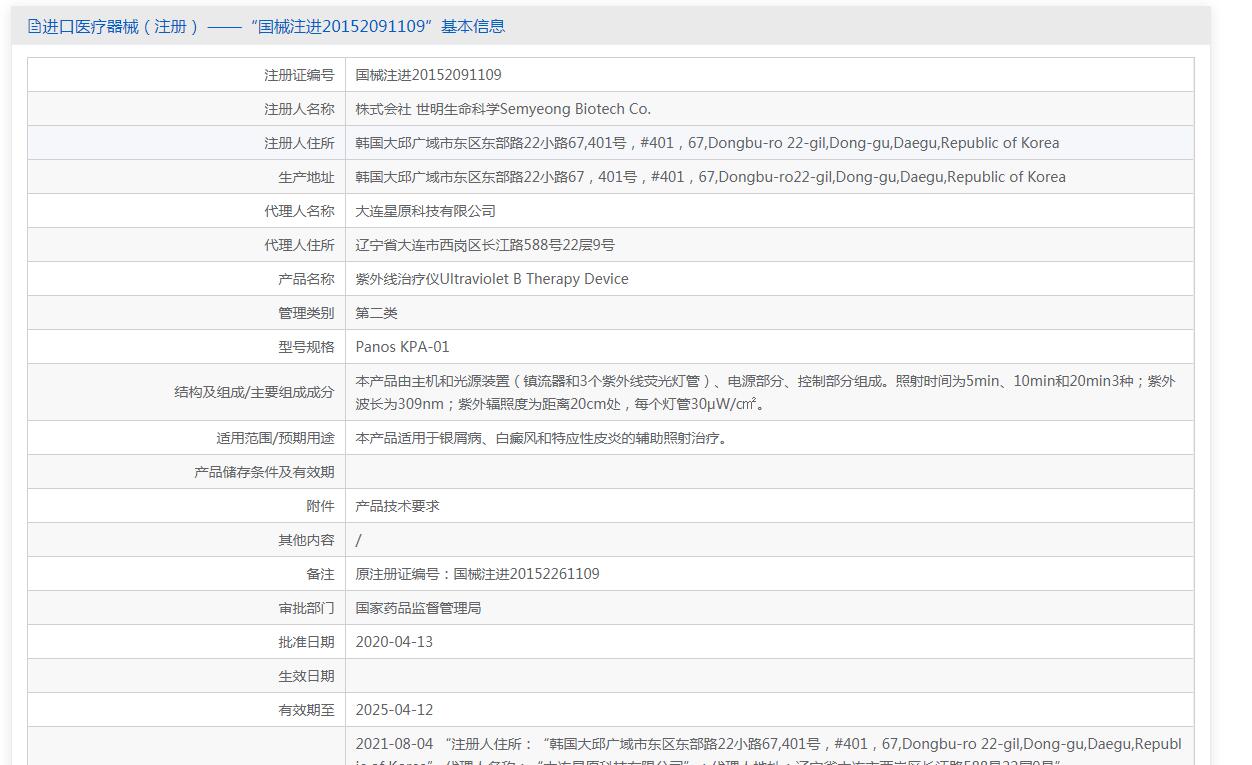Click the 生产地址 label

pyautogui.click(x=306, y=177)
